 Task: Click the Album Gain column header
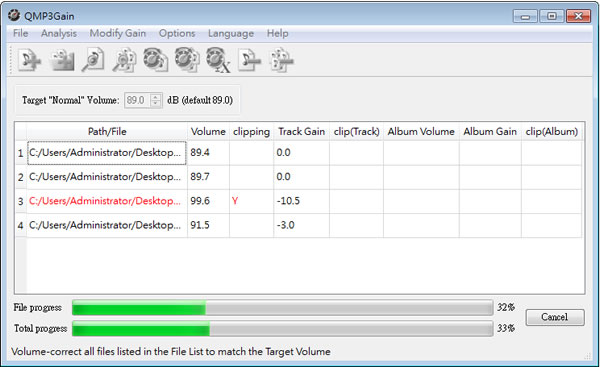pos(490,132)
